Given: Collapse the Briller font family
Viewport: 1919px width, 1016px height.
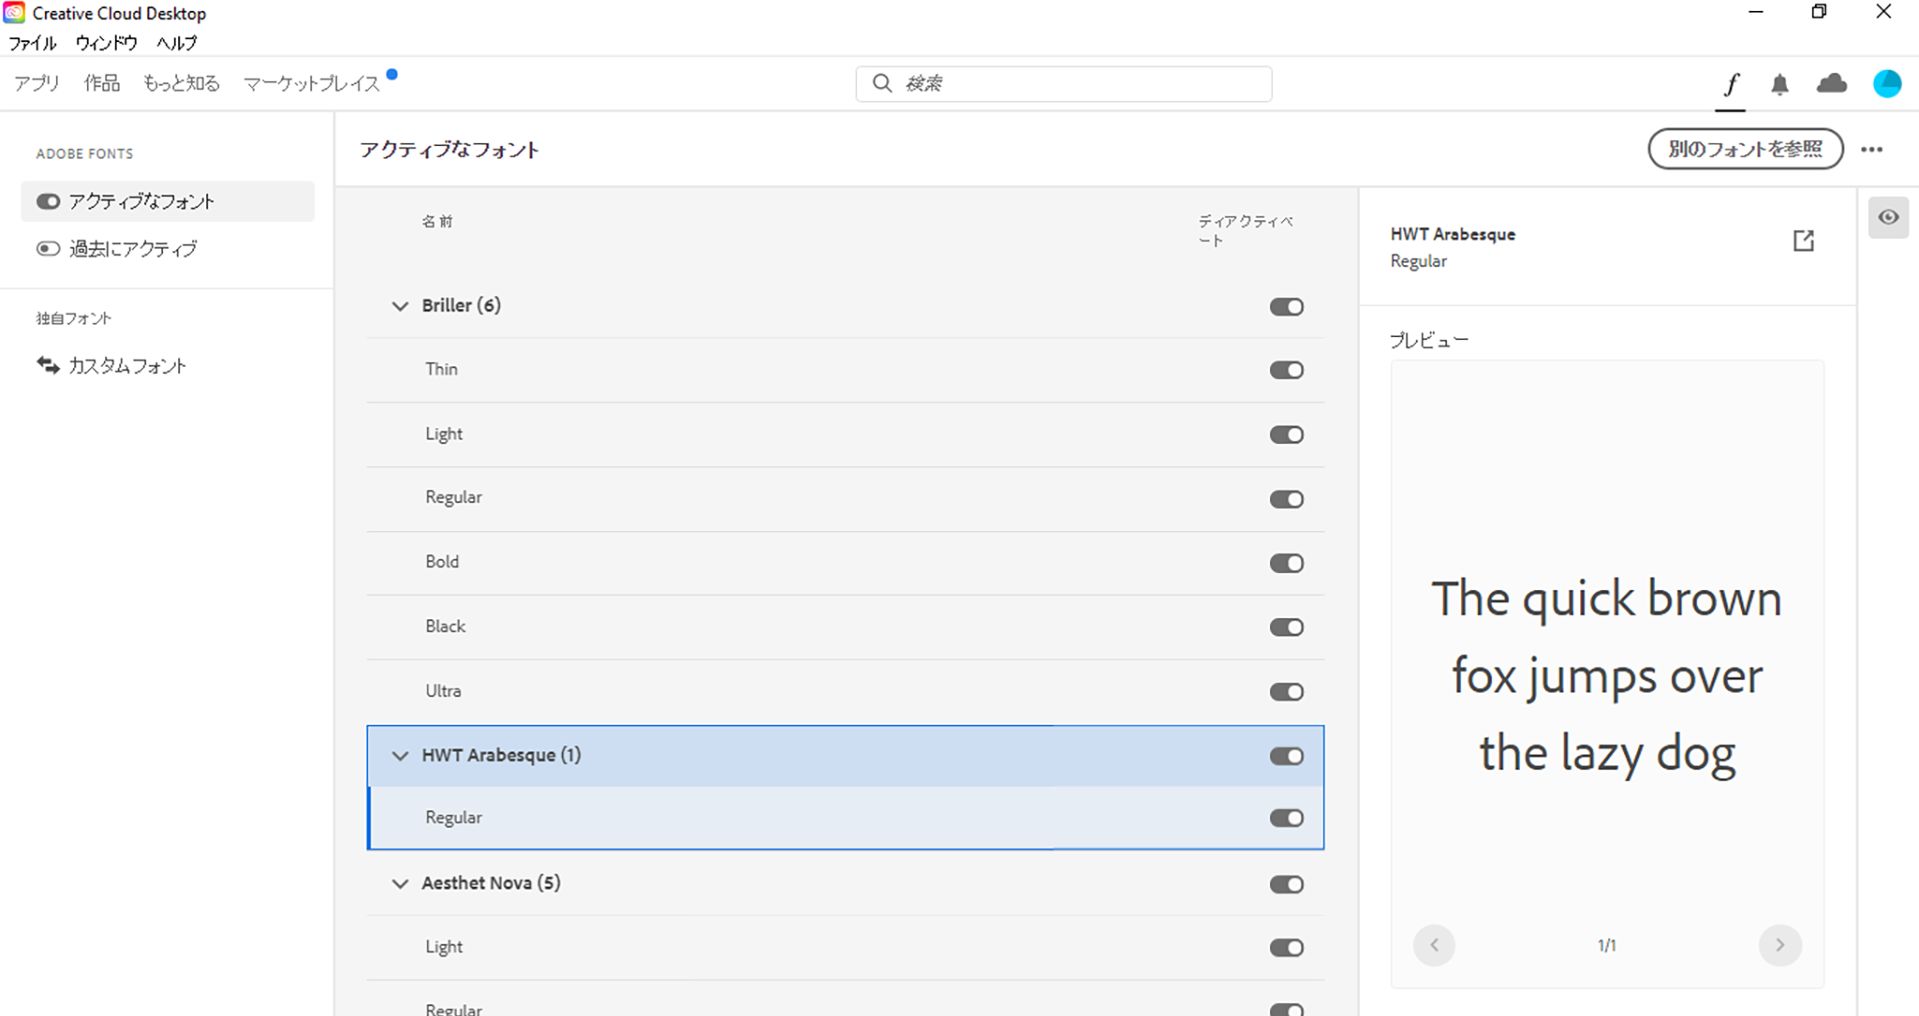Looking at the screenshot, I should pyautogui.click(x=400, y=306).
